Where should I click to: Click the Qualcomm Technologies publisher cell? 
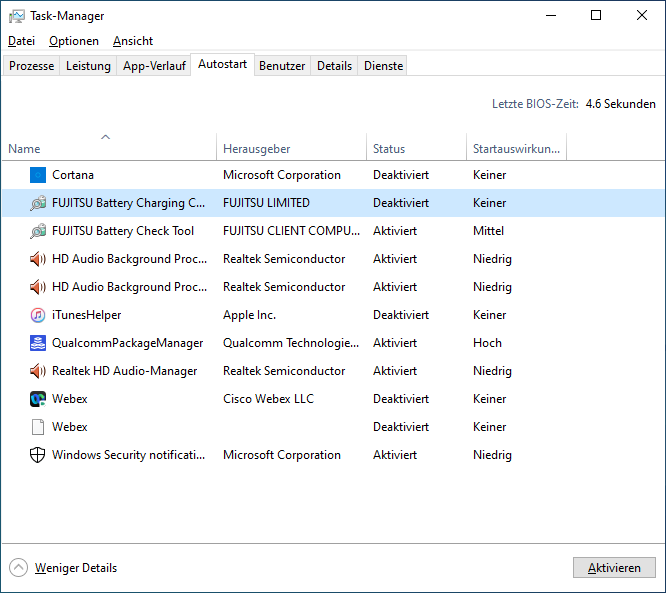tap(291, 343)
